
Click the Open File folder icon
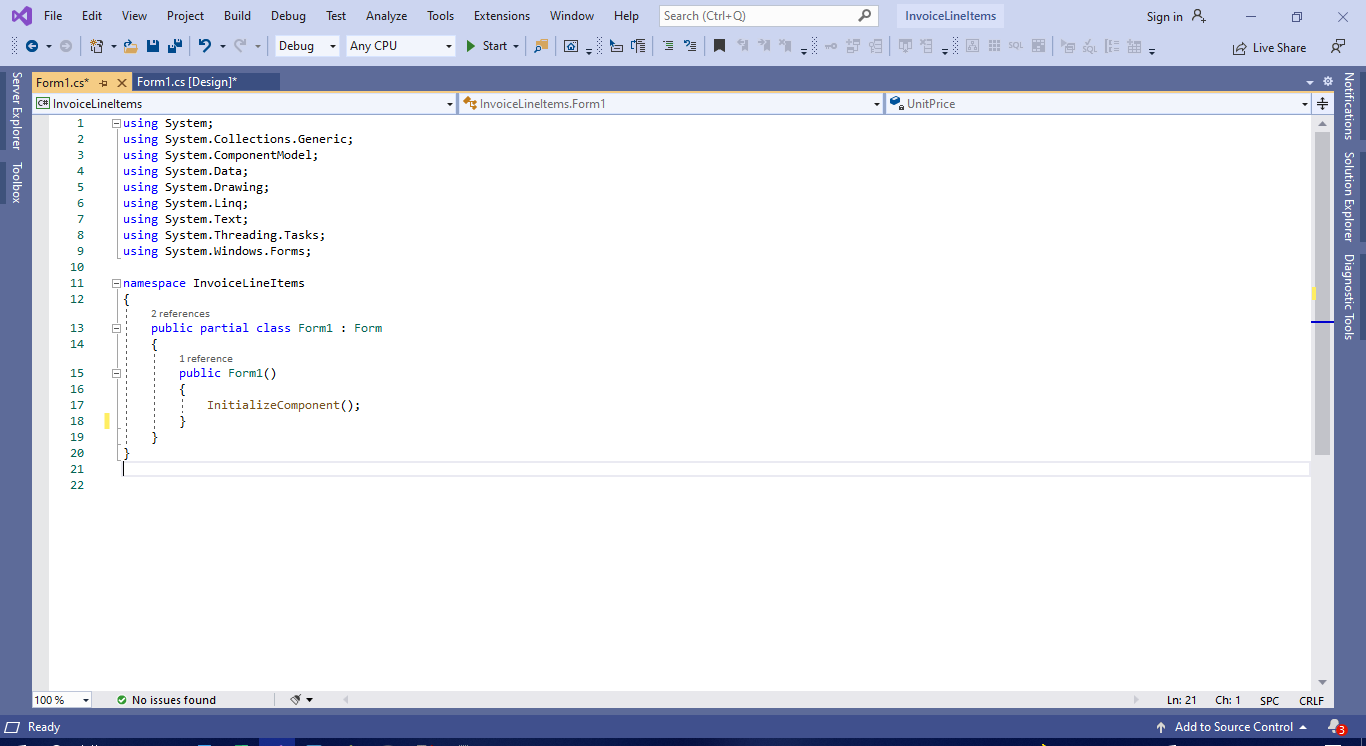point(132,46)
